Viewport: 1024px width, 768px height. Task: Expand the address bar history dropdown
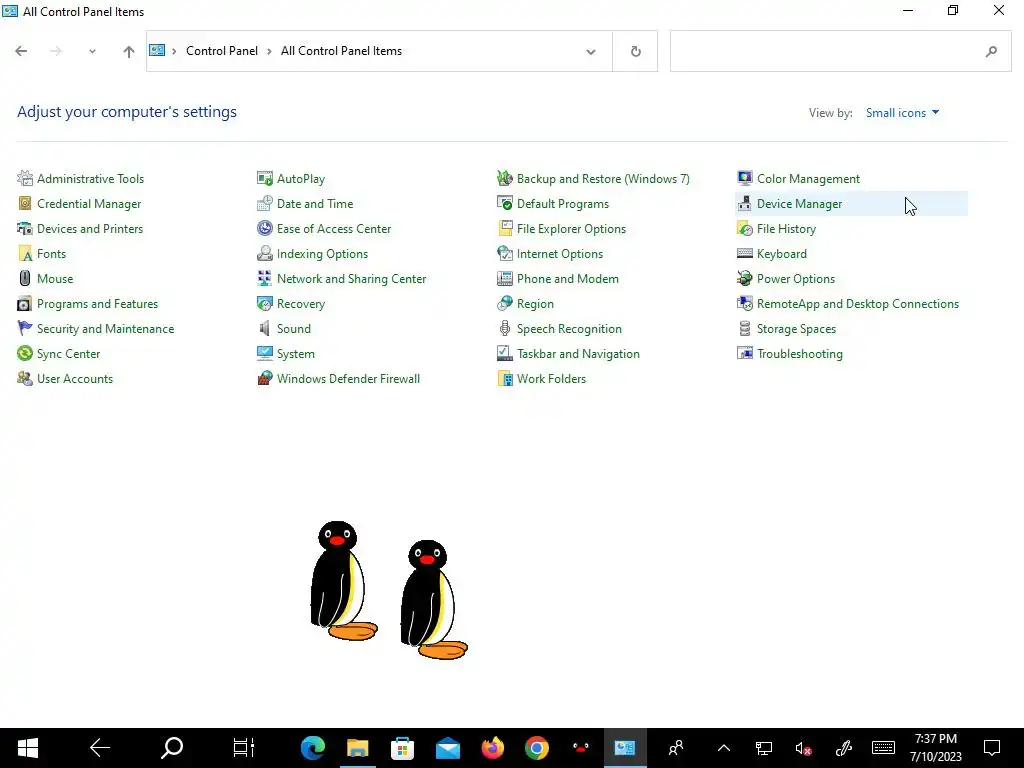(x=590, y=52)
